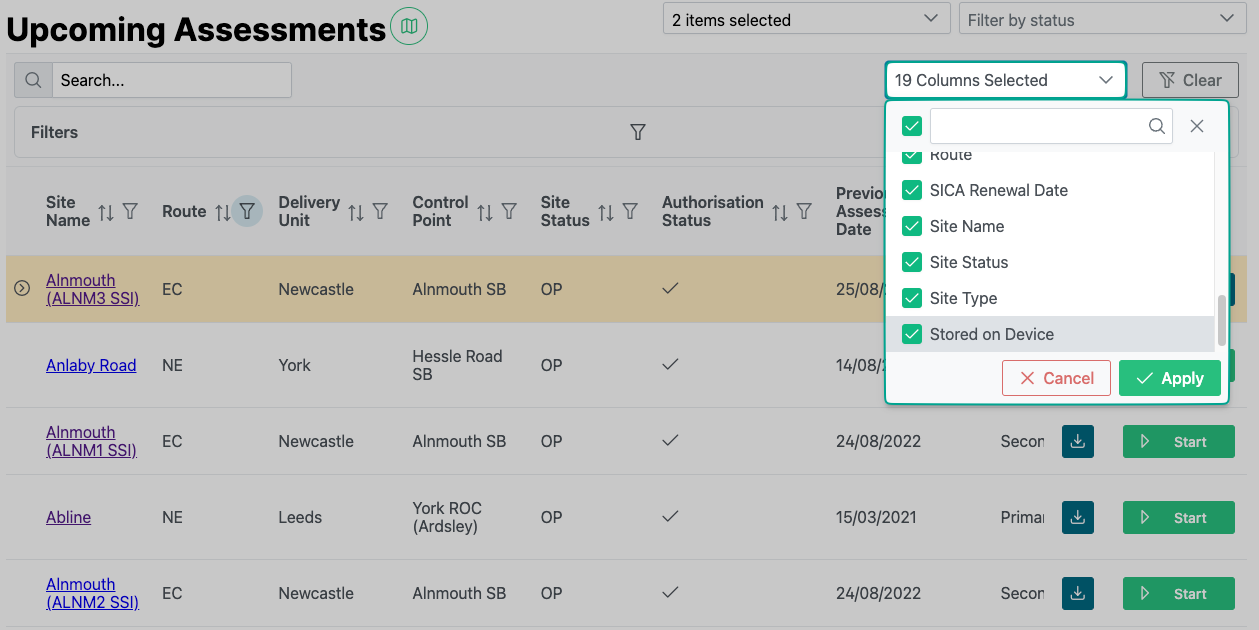The width and height of the screenshot is (1259, 630).
Task: Click the column list scrollbar
Action: pyautogui.click(x=1221, y=320)
